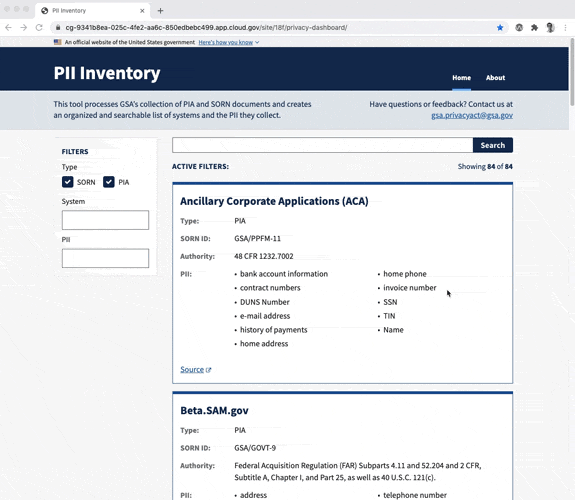Click the external link icon beside Source
The image size is (575, 500).
208,370
